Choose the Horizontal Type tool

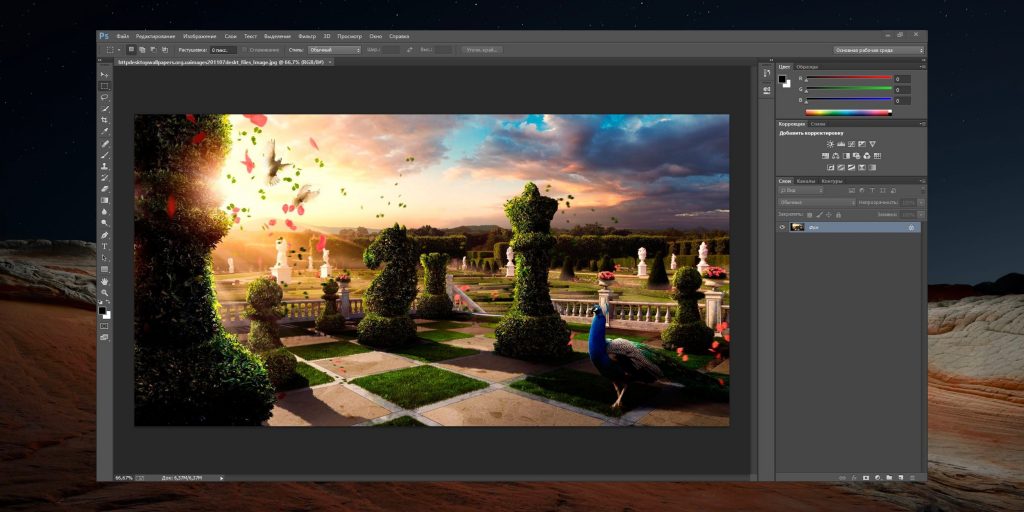[104, 246]
